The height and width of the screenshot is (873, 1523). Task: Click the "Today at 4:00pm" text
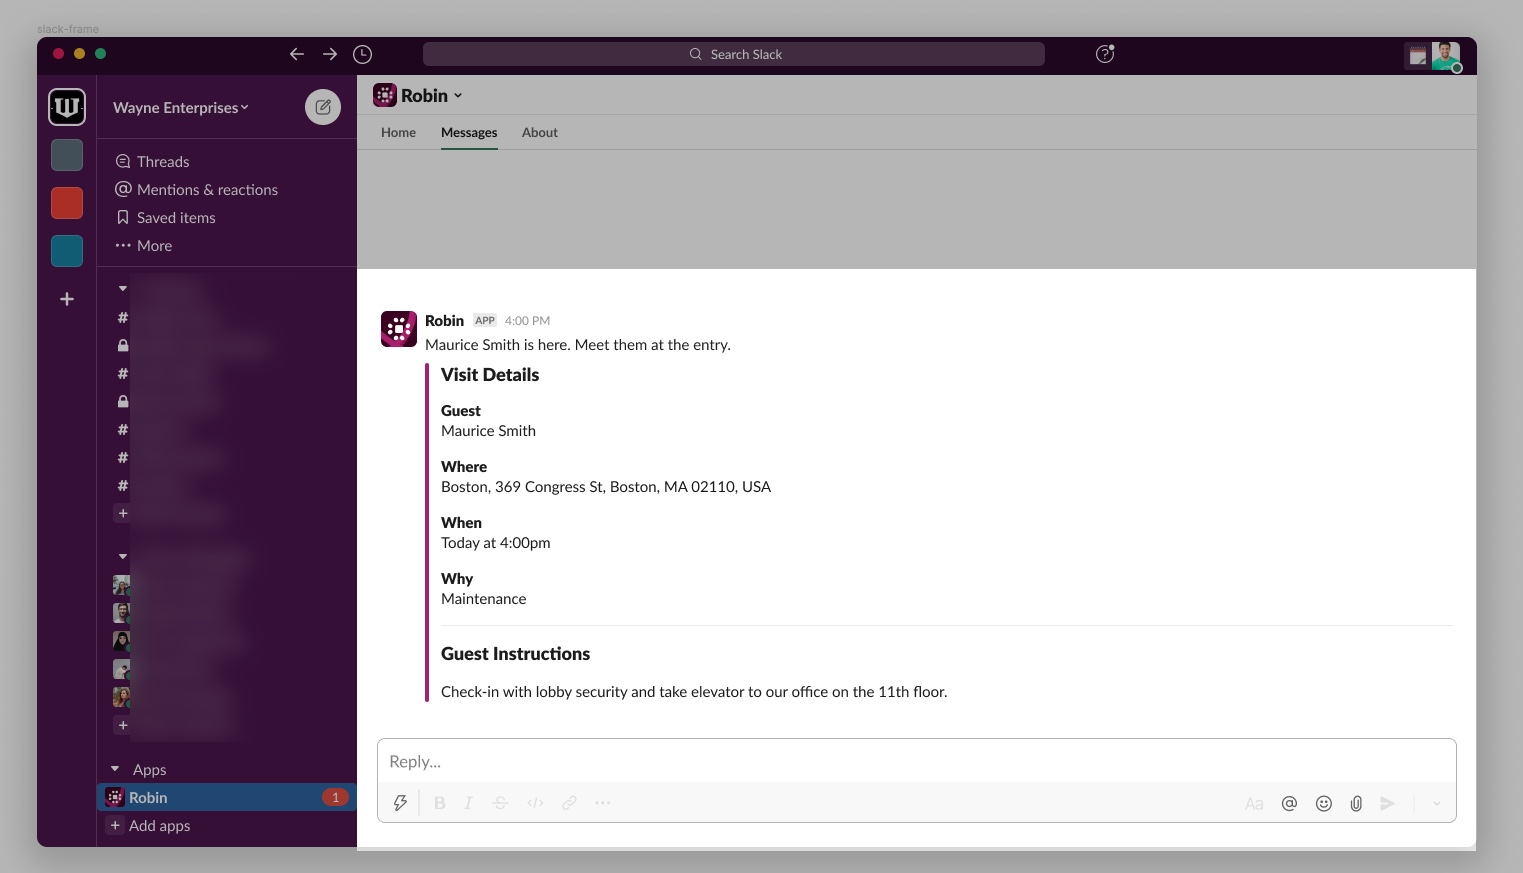(x=495, y=543)
